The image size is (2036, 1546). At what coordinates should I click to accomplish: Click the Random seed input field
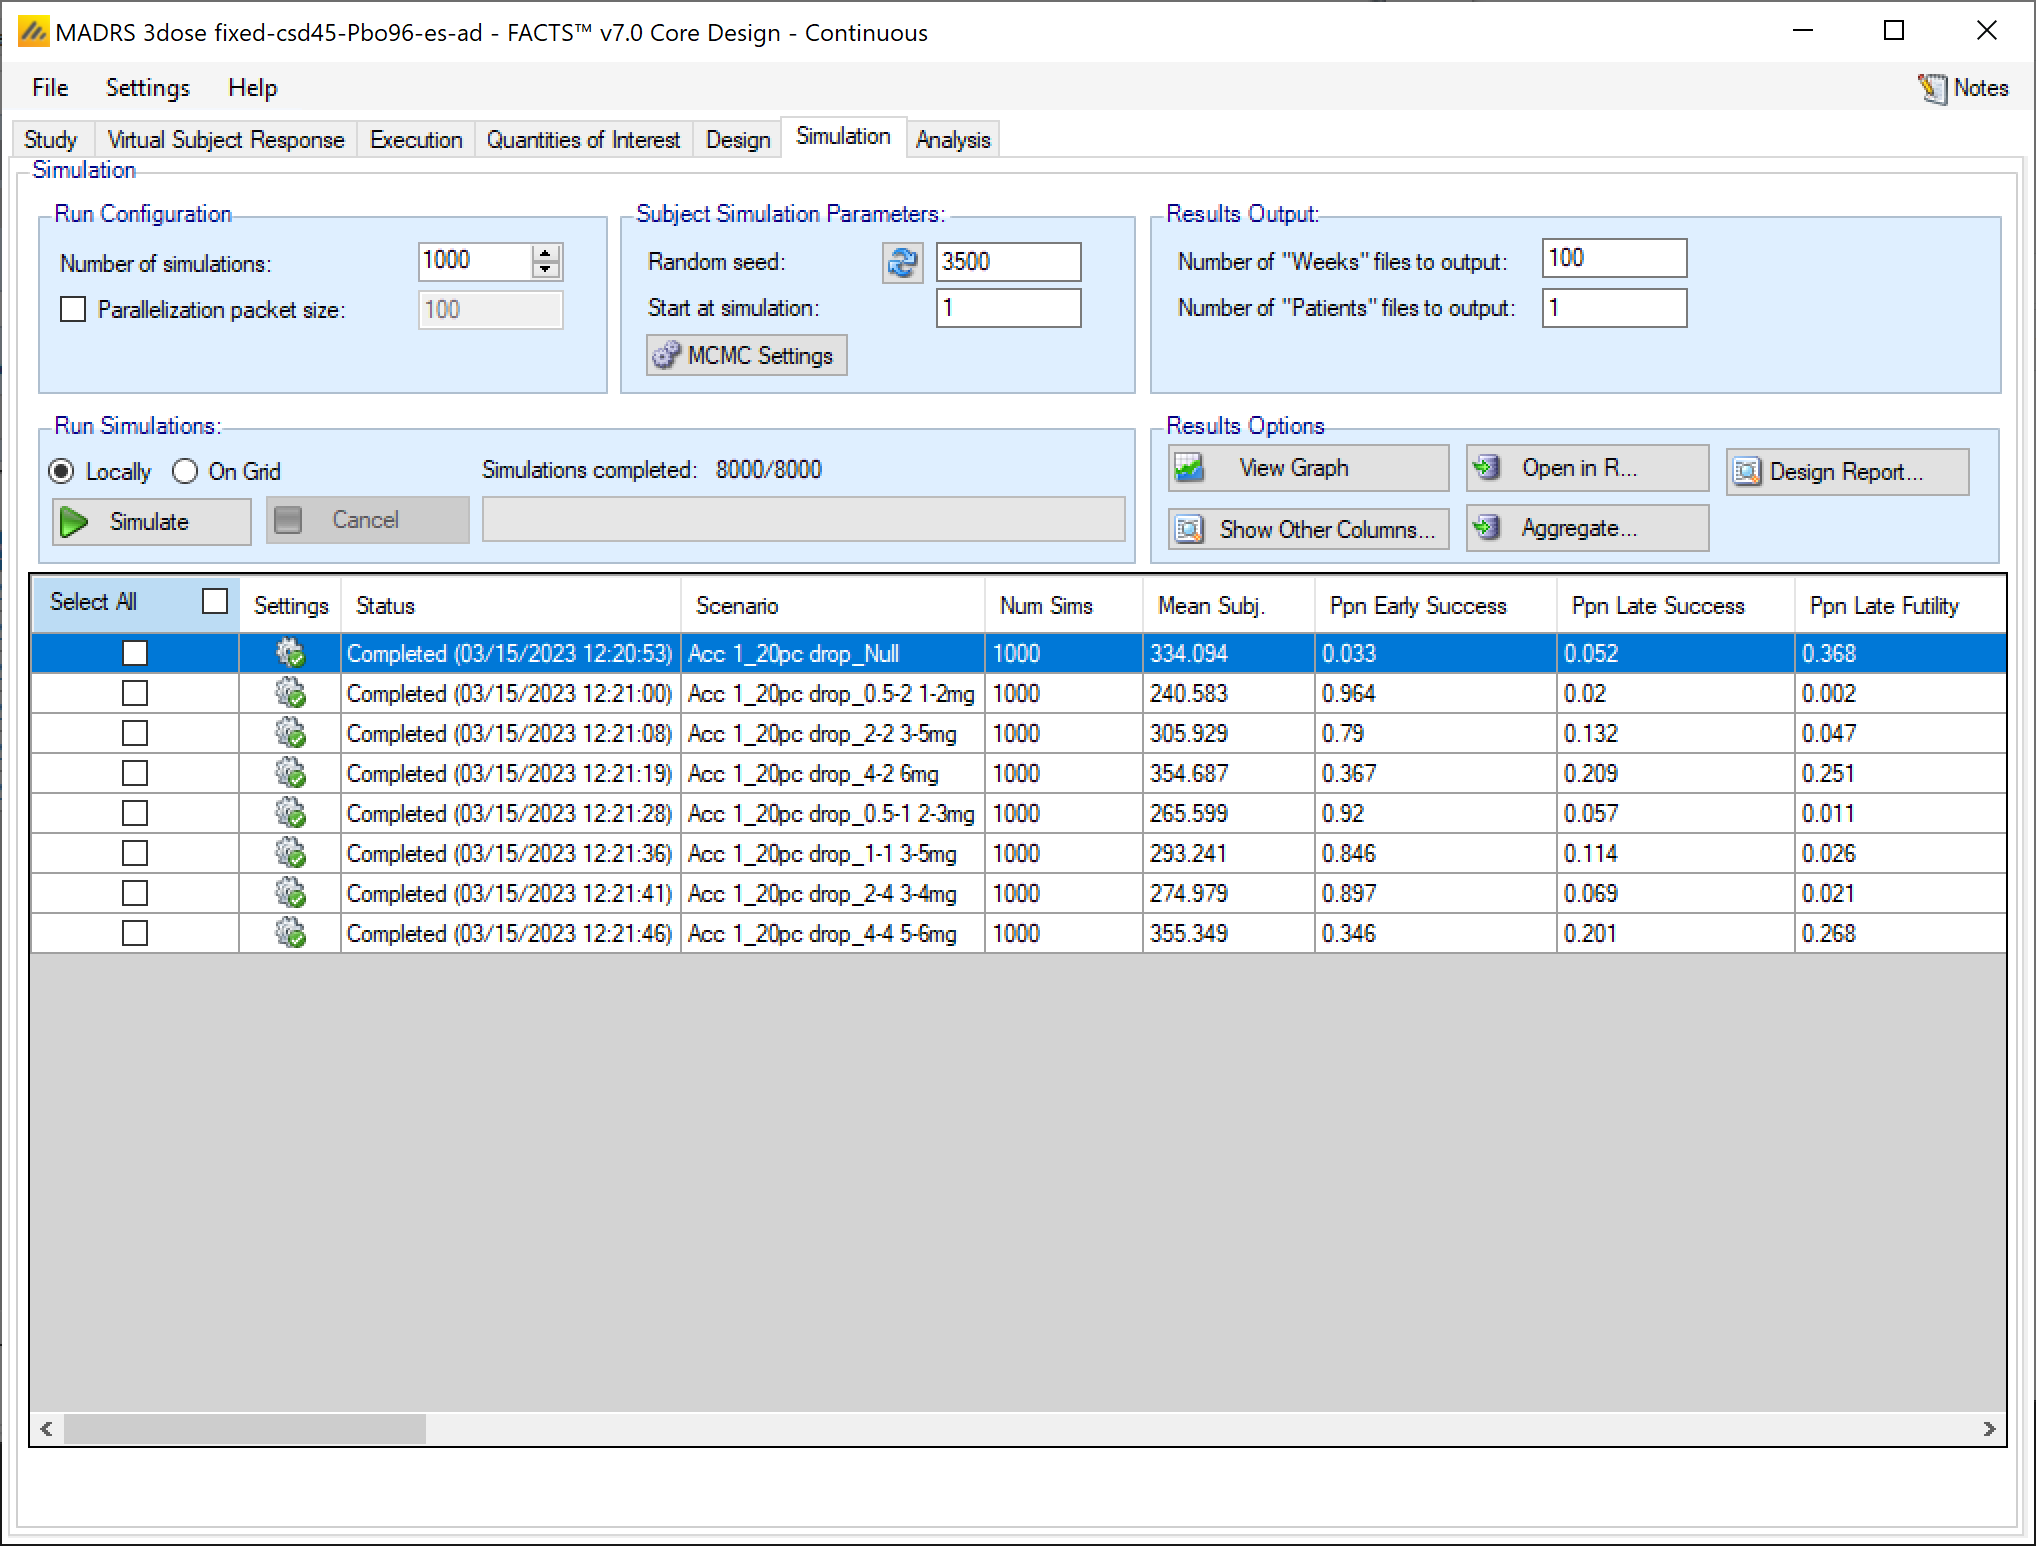tap(1007, 262)
